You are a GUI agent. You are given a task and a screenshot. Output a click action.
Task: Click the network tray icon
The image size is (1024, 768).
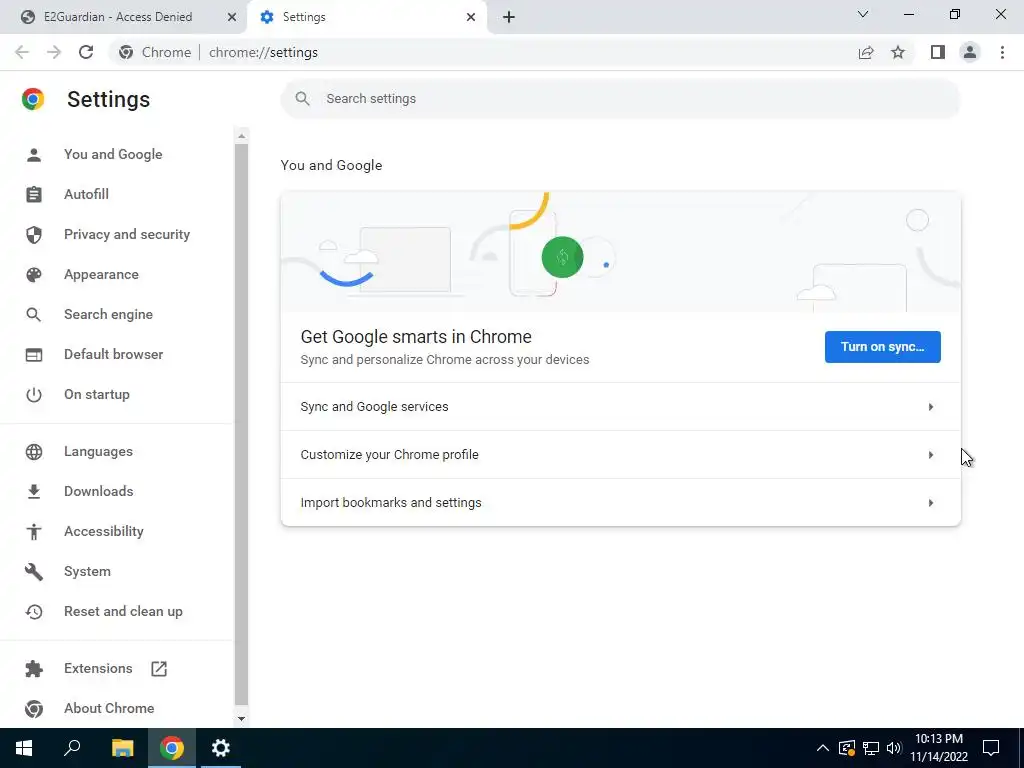[871, 748]
